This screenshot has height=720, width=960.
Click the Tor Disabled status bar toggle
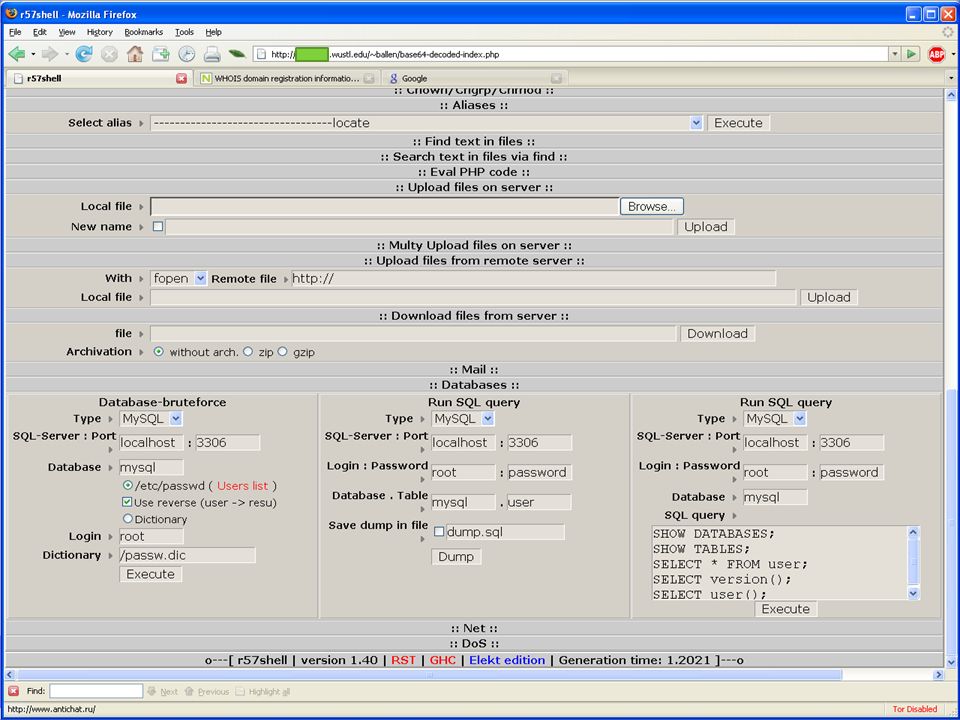[915, 709]
